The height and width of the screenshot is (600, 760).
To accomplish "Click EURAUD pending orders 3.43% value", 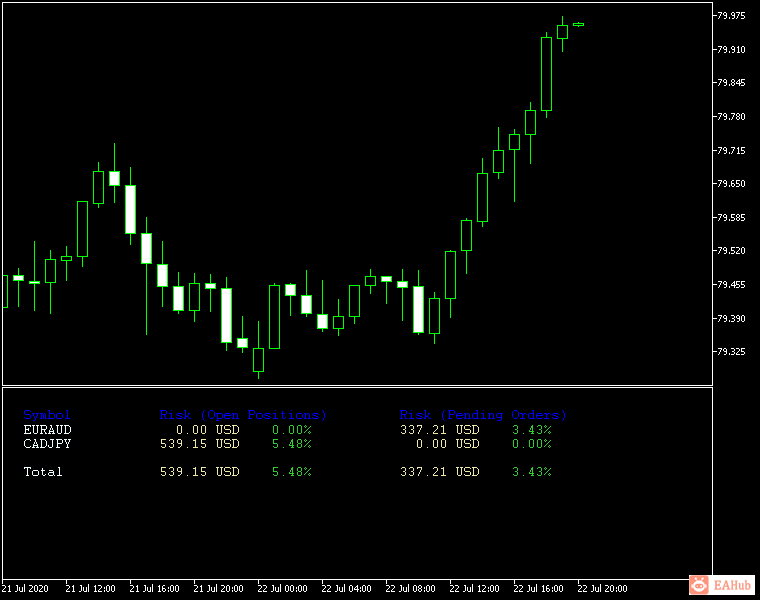I will pos(532,430).
